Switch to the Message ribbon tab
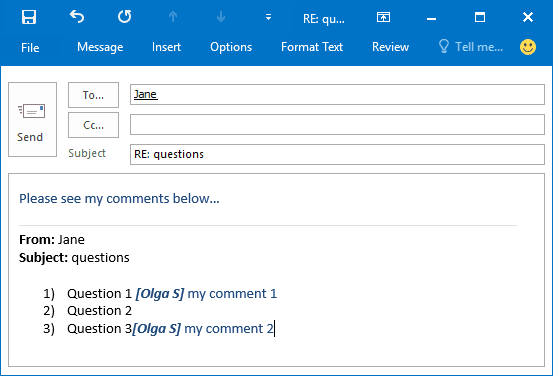Screen dimensions: 553x376 (x=100, y=47)
